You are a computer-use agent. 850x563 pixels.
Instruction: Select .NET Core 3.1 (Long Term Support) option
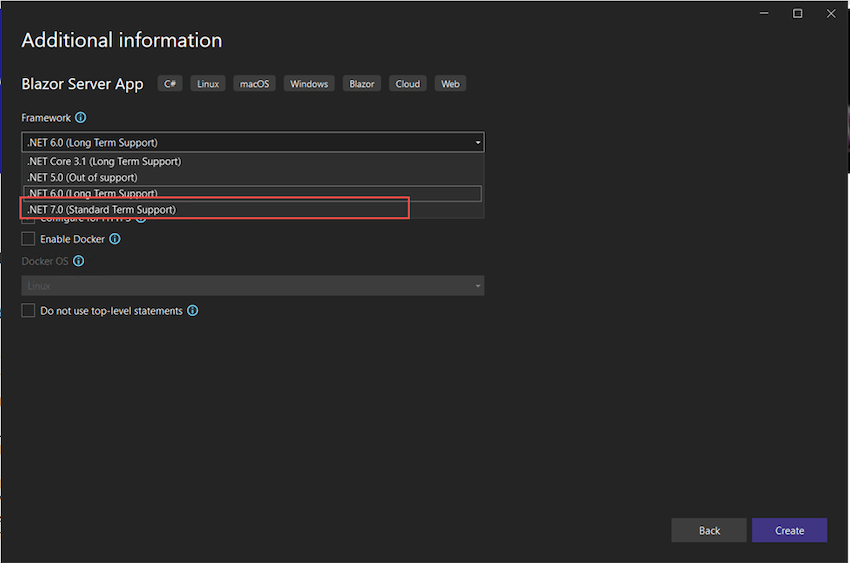point(105,161)
